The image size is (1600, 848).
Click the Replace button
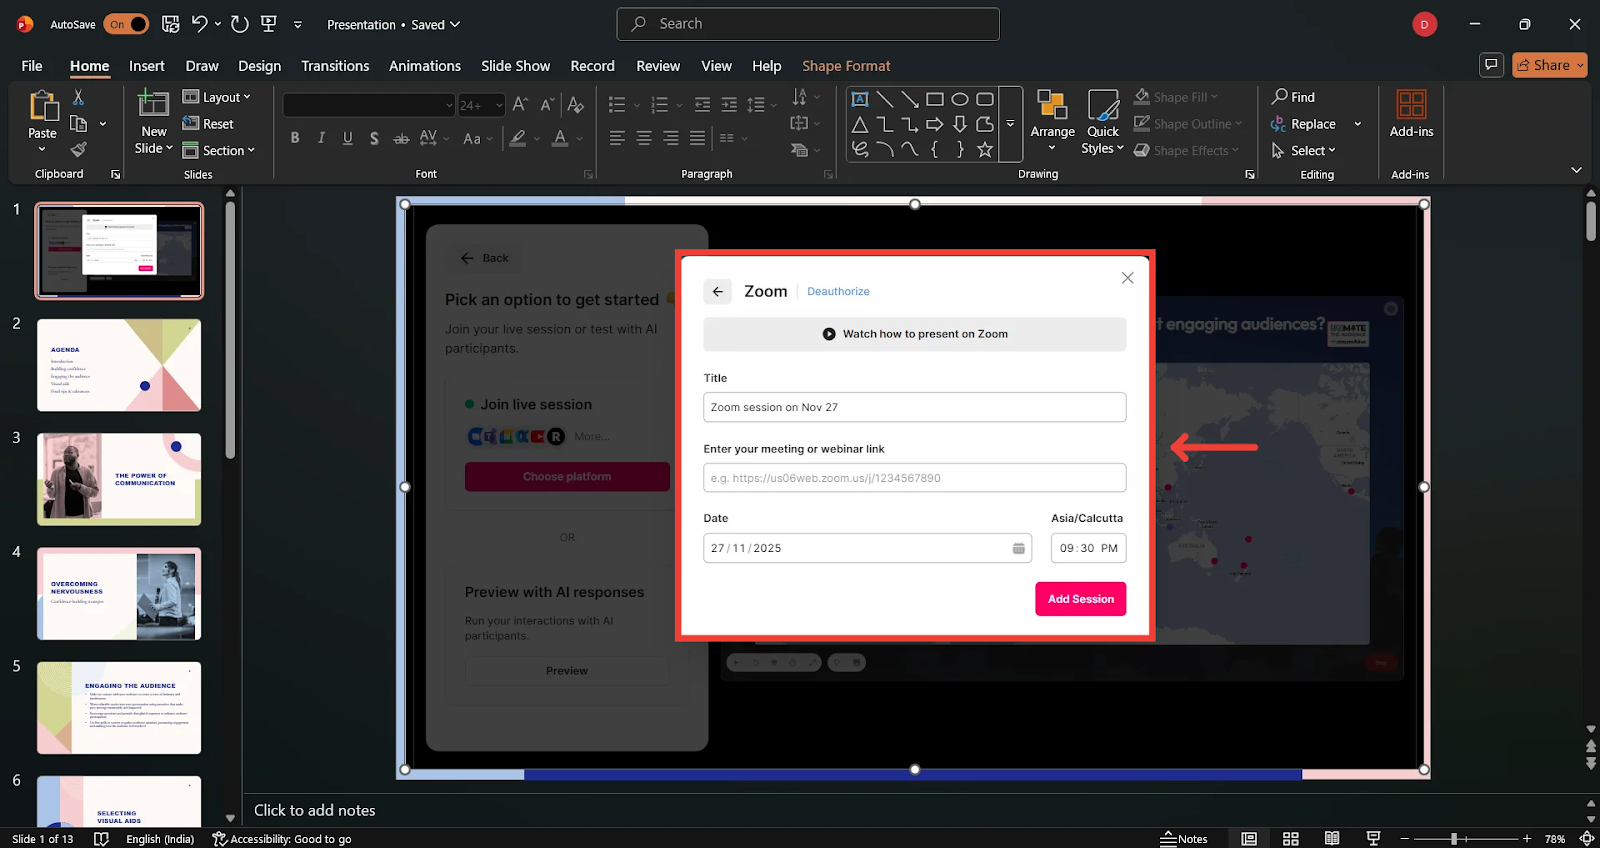(x=1304, y=124)
